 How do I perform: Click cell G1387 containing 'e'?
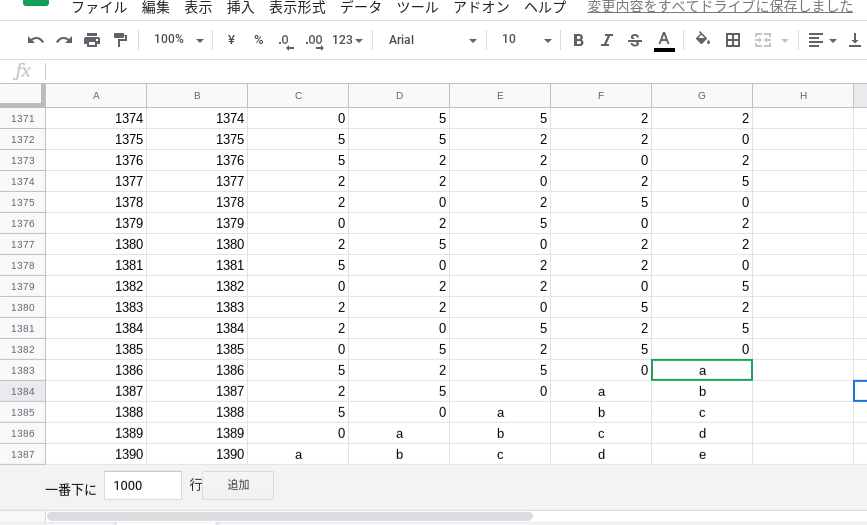coord(702,455)
